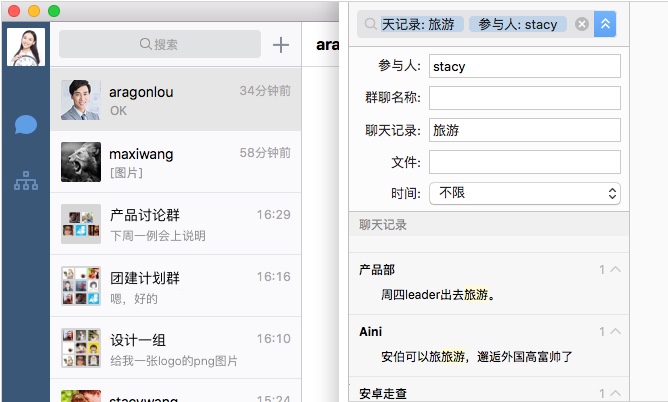This screenshot has width=668, height=402.
Task: Click aragonlou's avatar photo
Action: coord(81,100)
